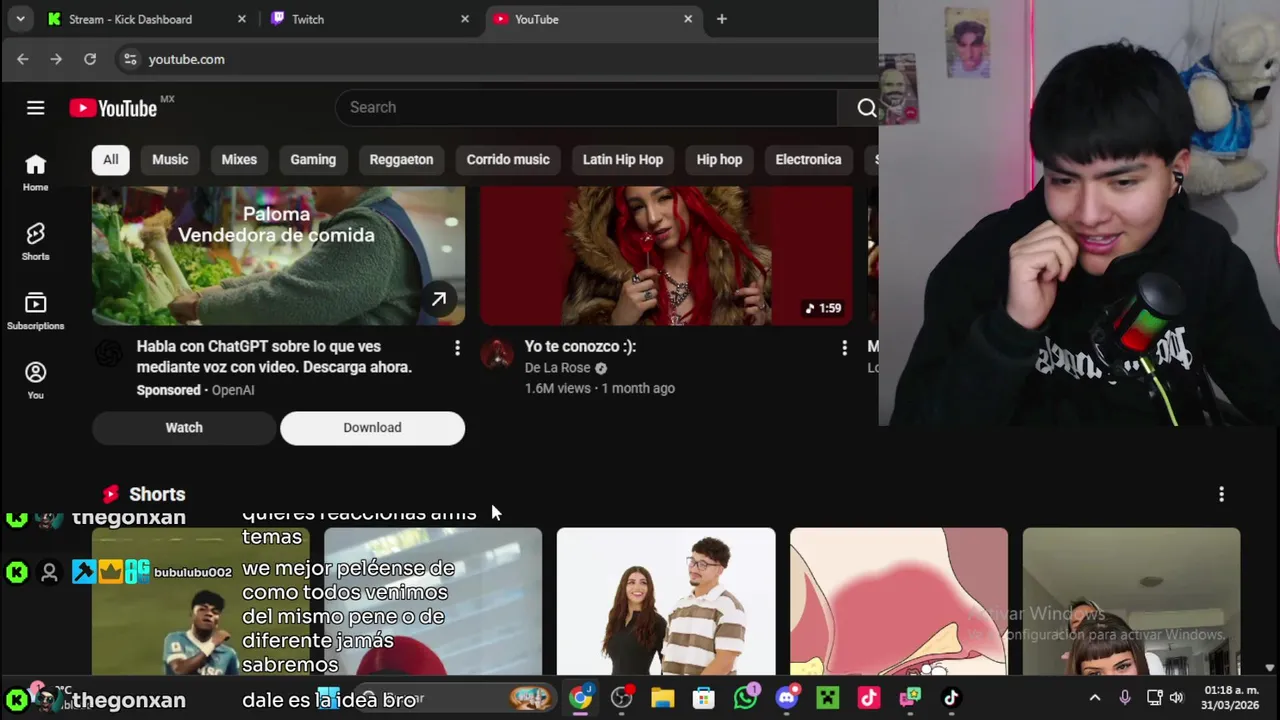Image resolution: width=1280 pixels, height=720 pixels.
Task: Click the Download button on the ad
Action: click(372, 428)
